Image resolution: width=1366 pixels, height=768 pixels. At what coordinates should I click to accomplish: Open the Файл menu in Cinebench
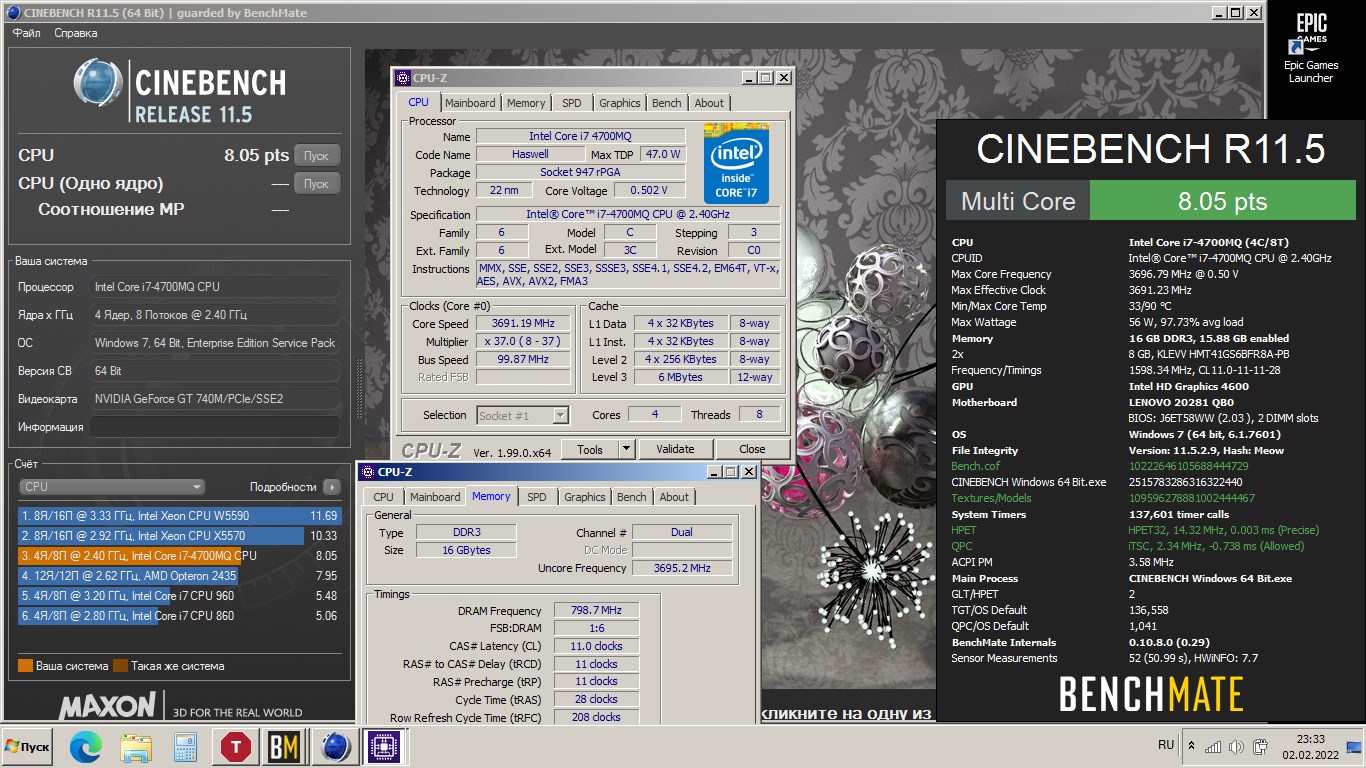point(27,33)
